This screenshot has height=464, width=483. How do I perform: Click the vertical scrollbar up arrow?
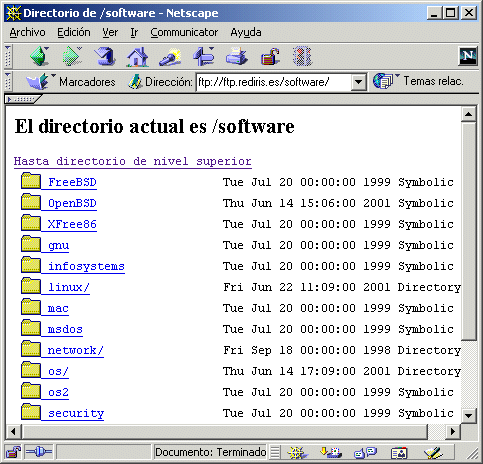(469, 114)
